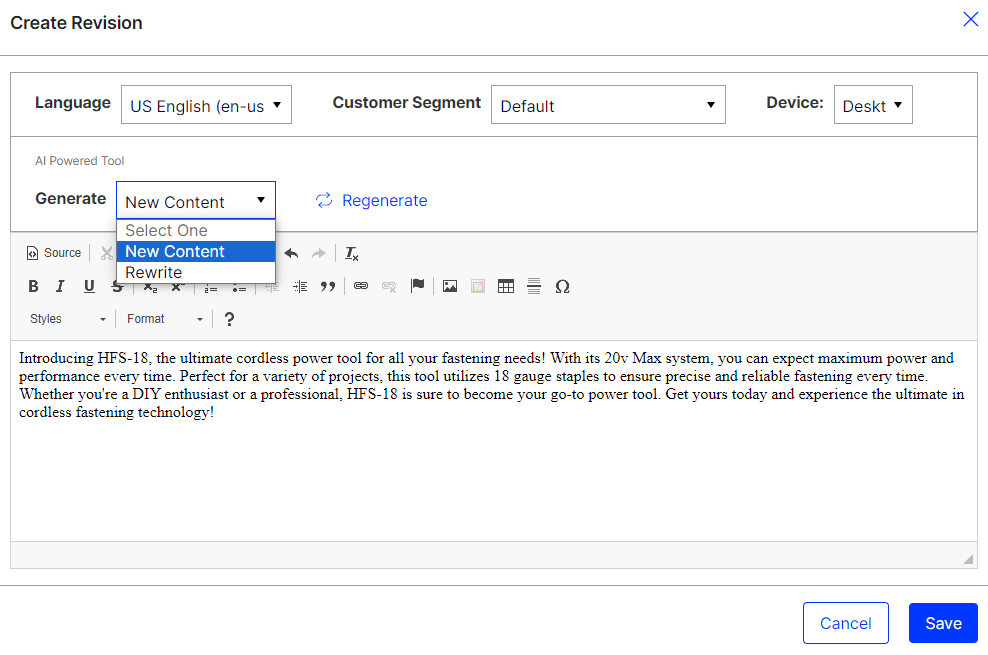Image resolution: width=988 pixels, height=655 pixels.
Task: Click the Unlink icon
Action: 389,287
